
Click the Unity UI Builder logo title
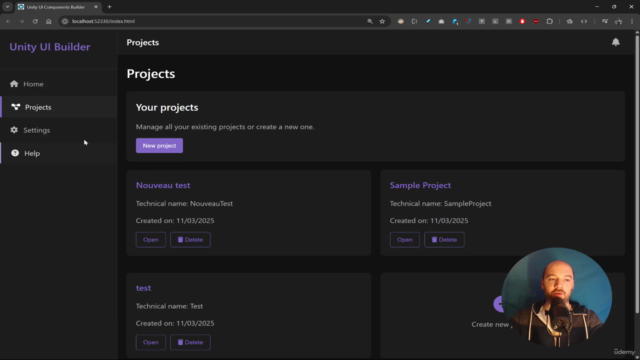tap(50, 47)
